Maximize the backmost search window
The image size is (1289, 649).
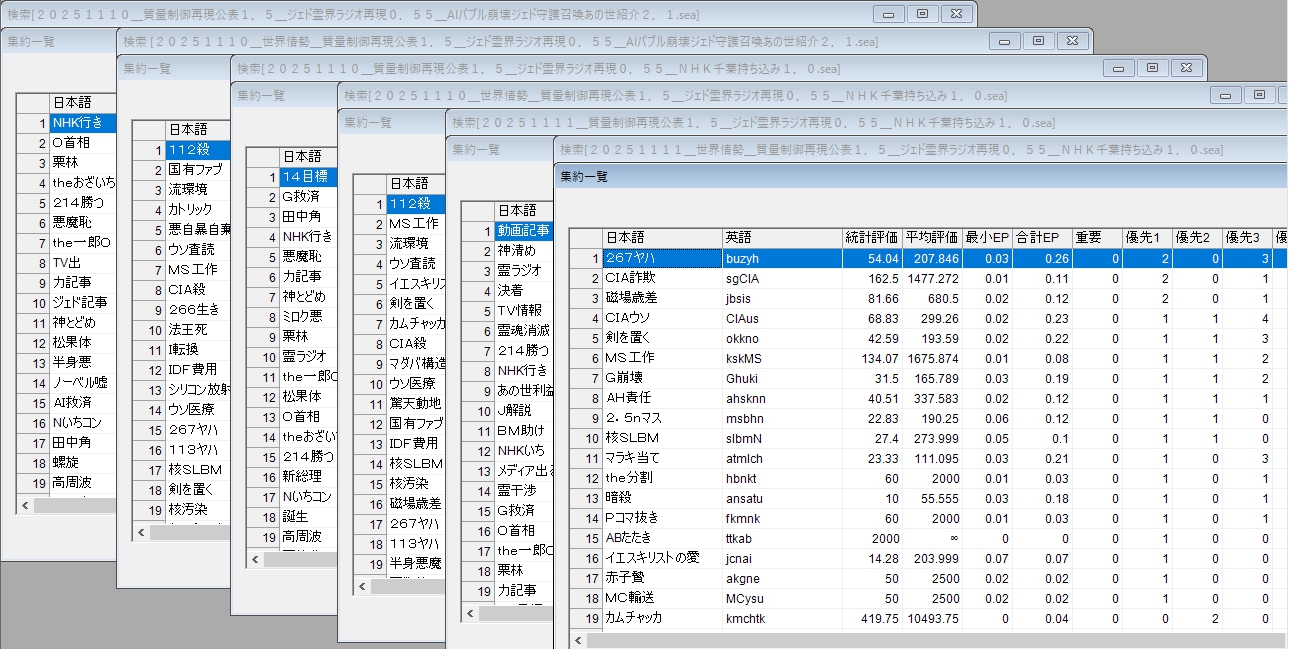pos(922,14)
